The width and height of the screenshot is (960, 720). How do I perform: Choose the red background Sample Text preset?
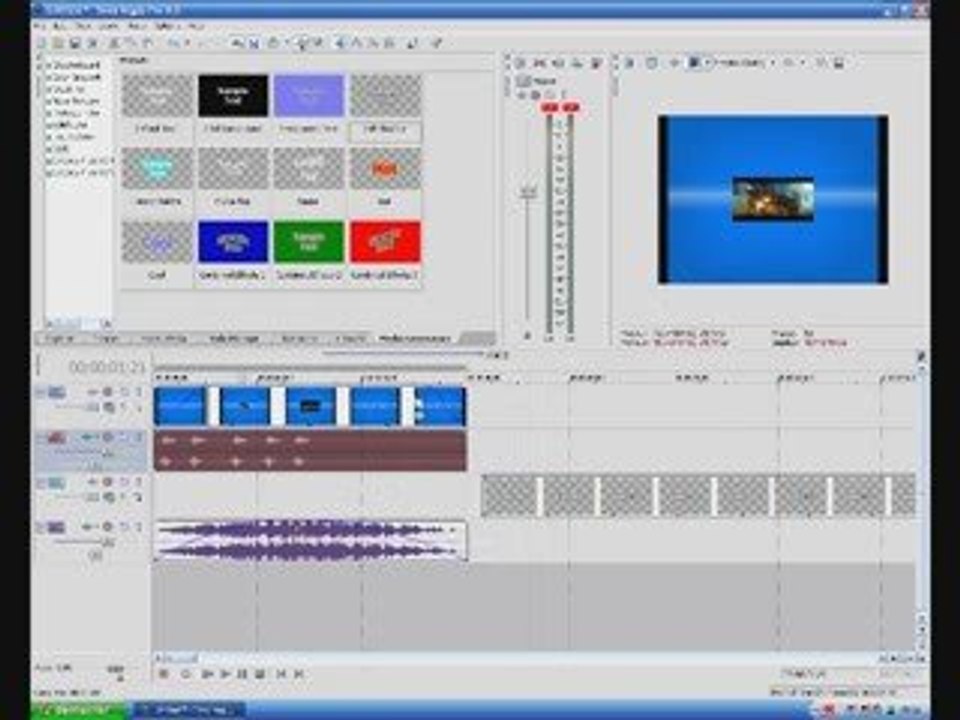coord(385,242)
